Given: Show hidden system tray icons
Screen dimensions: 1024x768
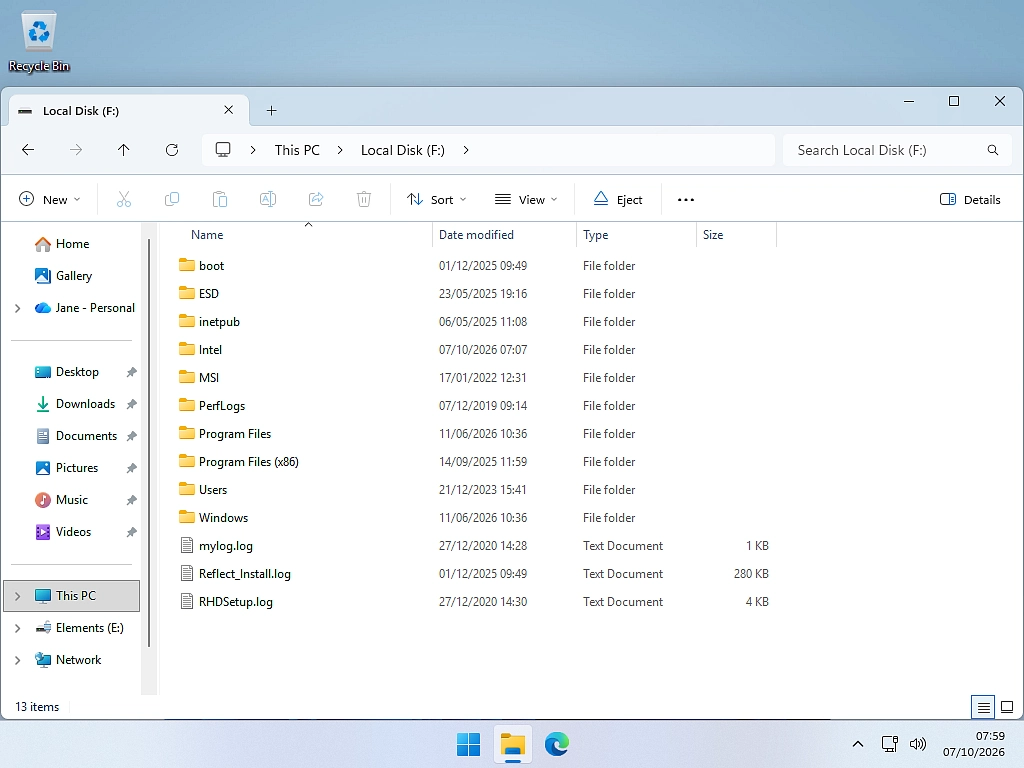Looking at the screenshot, I should (858, 744).
